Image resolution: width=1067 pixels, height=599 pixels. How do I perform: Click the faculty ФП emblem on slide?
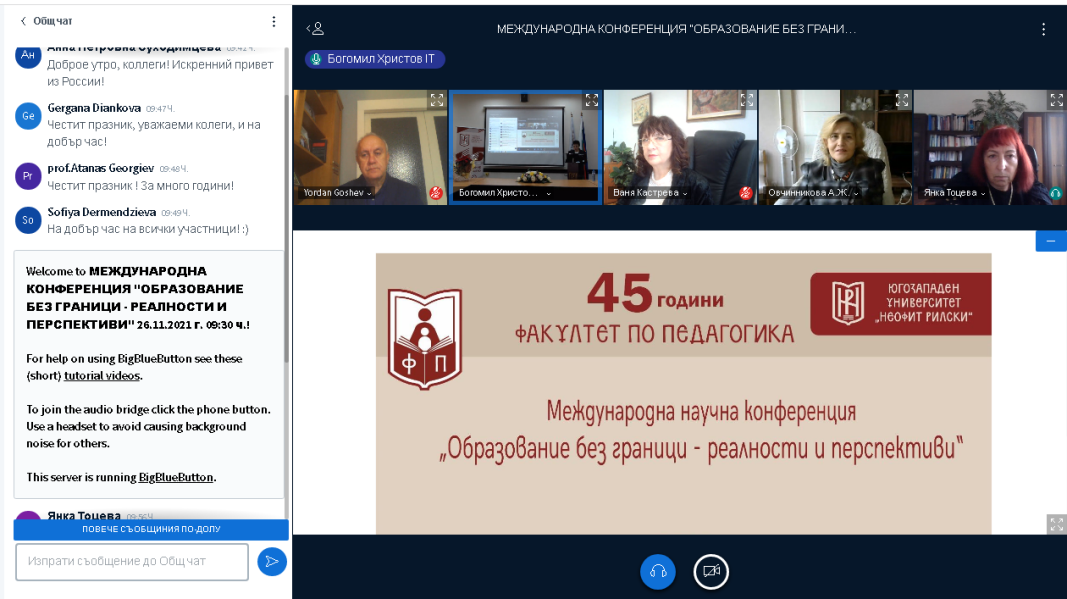pyautogui.click(x=425, y=338)
